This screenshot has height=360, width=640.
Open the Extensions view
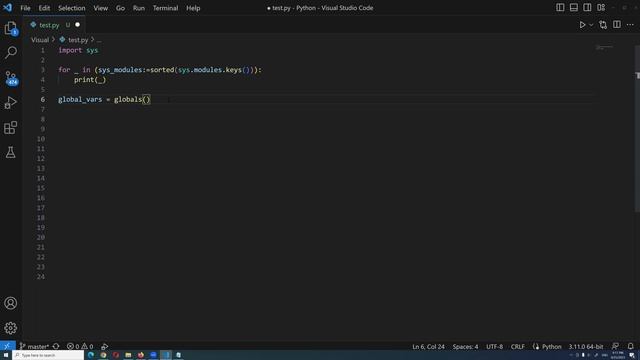(11, 127)
